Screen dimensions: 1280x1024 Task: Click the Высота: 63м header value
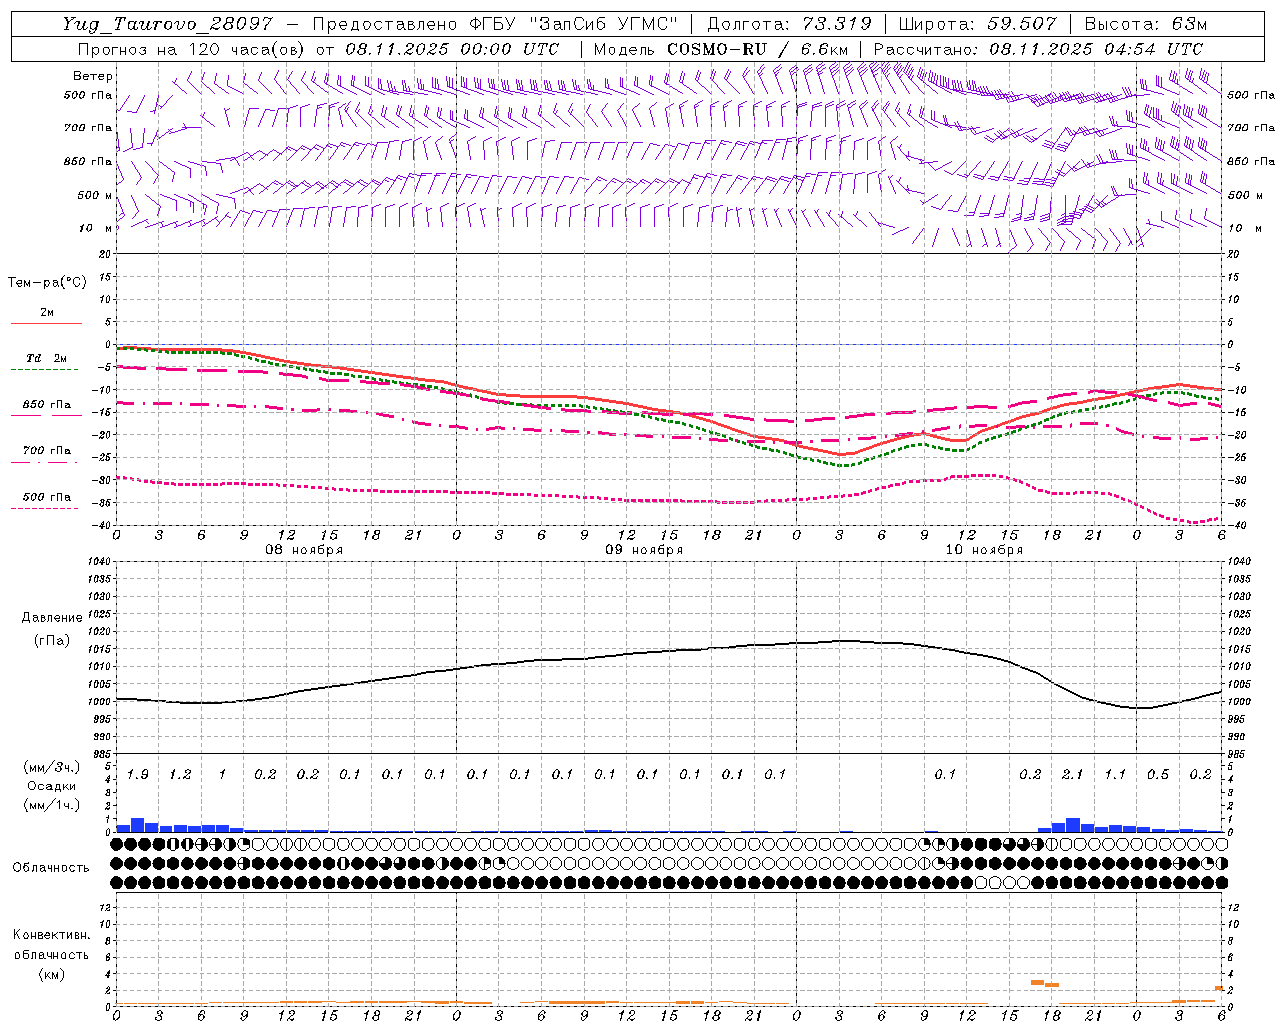pyautogui.click(x=1146, y=23)
